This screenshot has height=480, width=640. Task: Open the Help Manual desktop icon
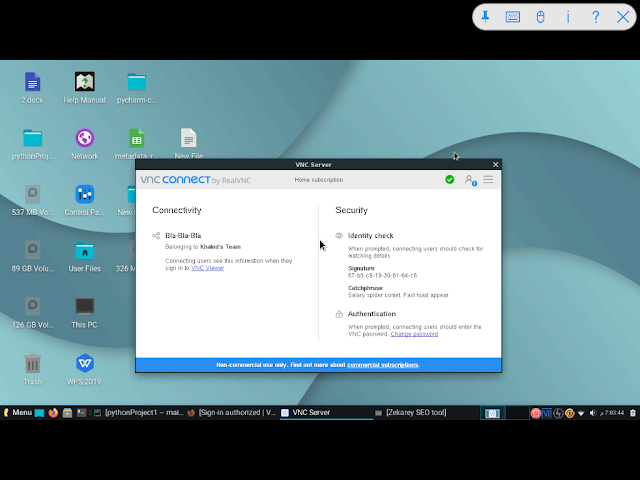(84, 87)
